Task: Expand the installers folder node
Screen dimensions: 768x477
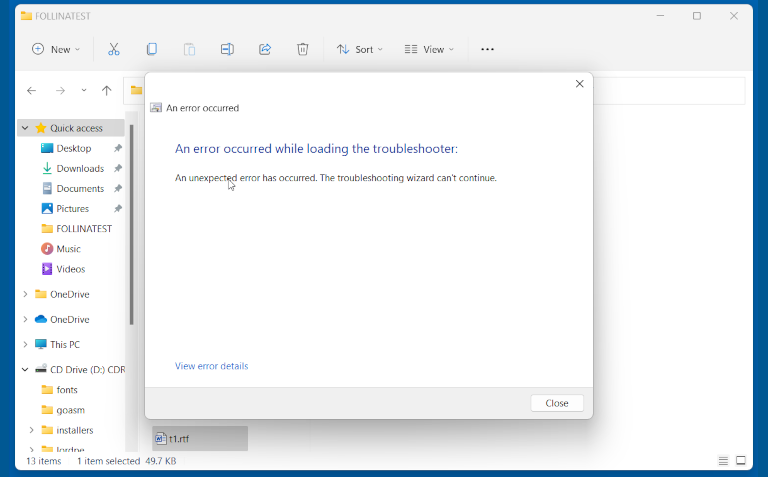Action: click(x=31, y=430)
